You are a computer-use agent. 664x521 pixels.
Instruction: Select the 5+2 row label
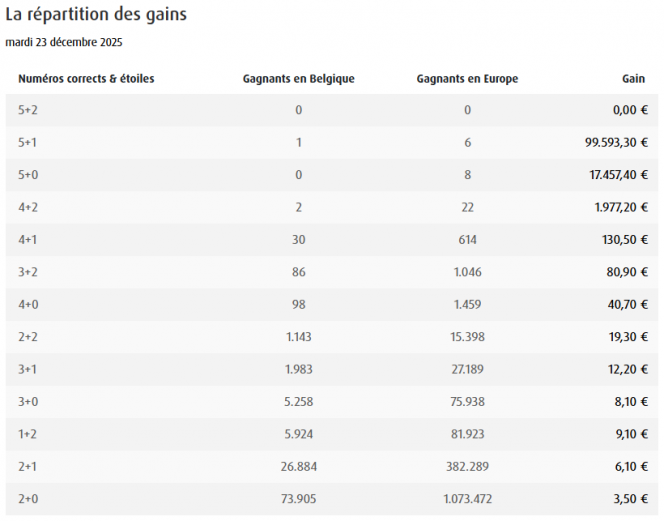pyautogui.click(x=27, y=110)
